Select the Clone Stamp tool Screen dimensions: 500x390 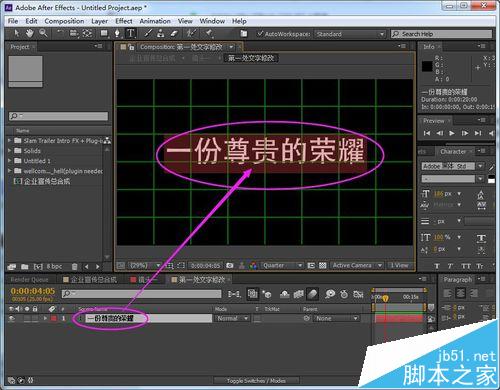(161, 33)
